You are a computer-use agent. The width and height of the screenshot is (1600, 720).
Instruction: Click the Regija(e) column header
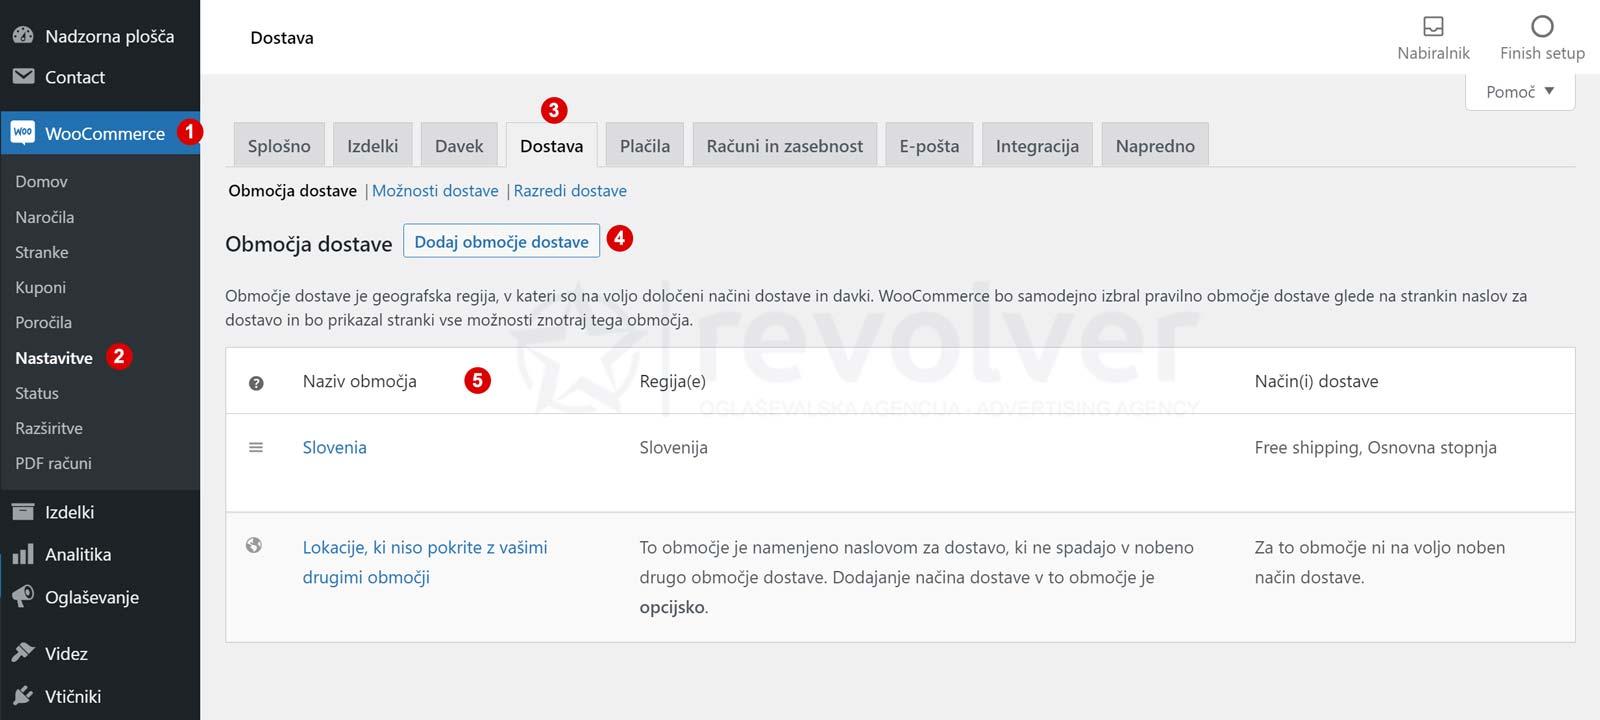coord(673,381)
